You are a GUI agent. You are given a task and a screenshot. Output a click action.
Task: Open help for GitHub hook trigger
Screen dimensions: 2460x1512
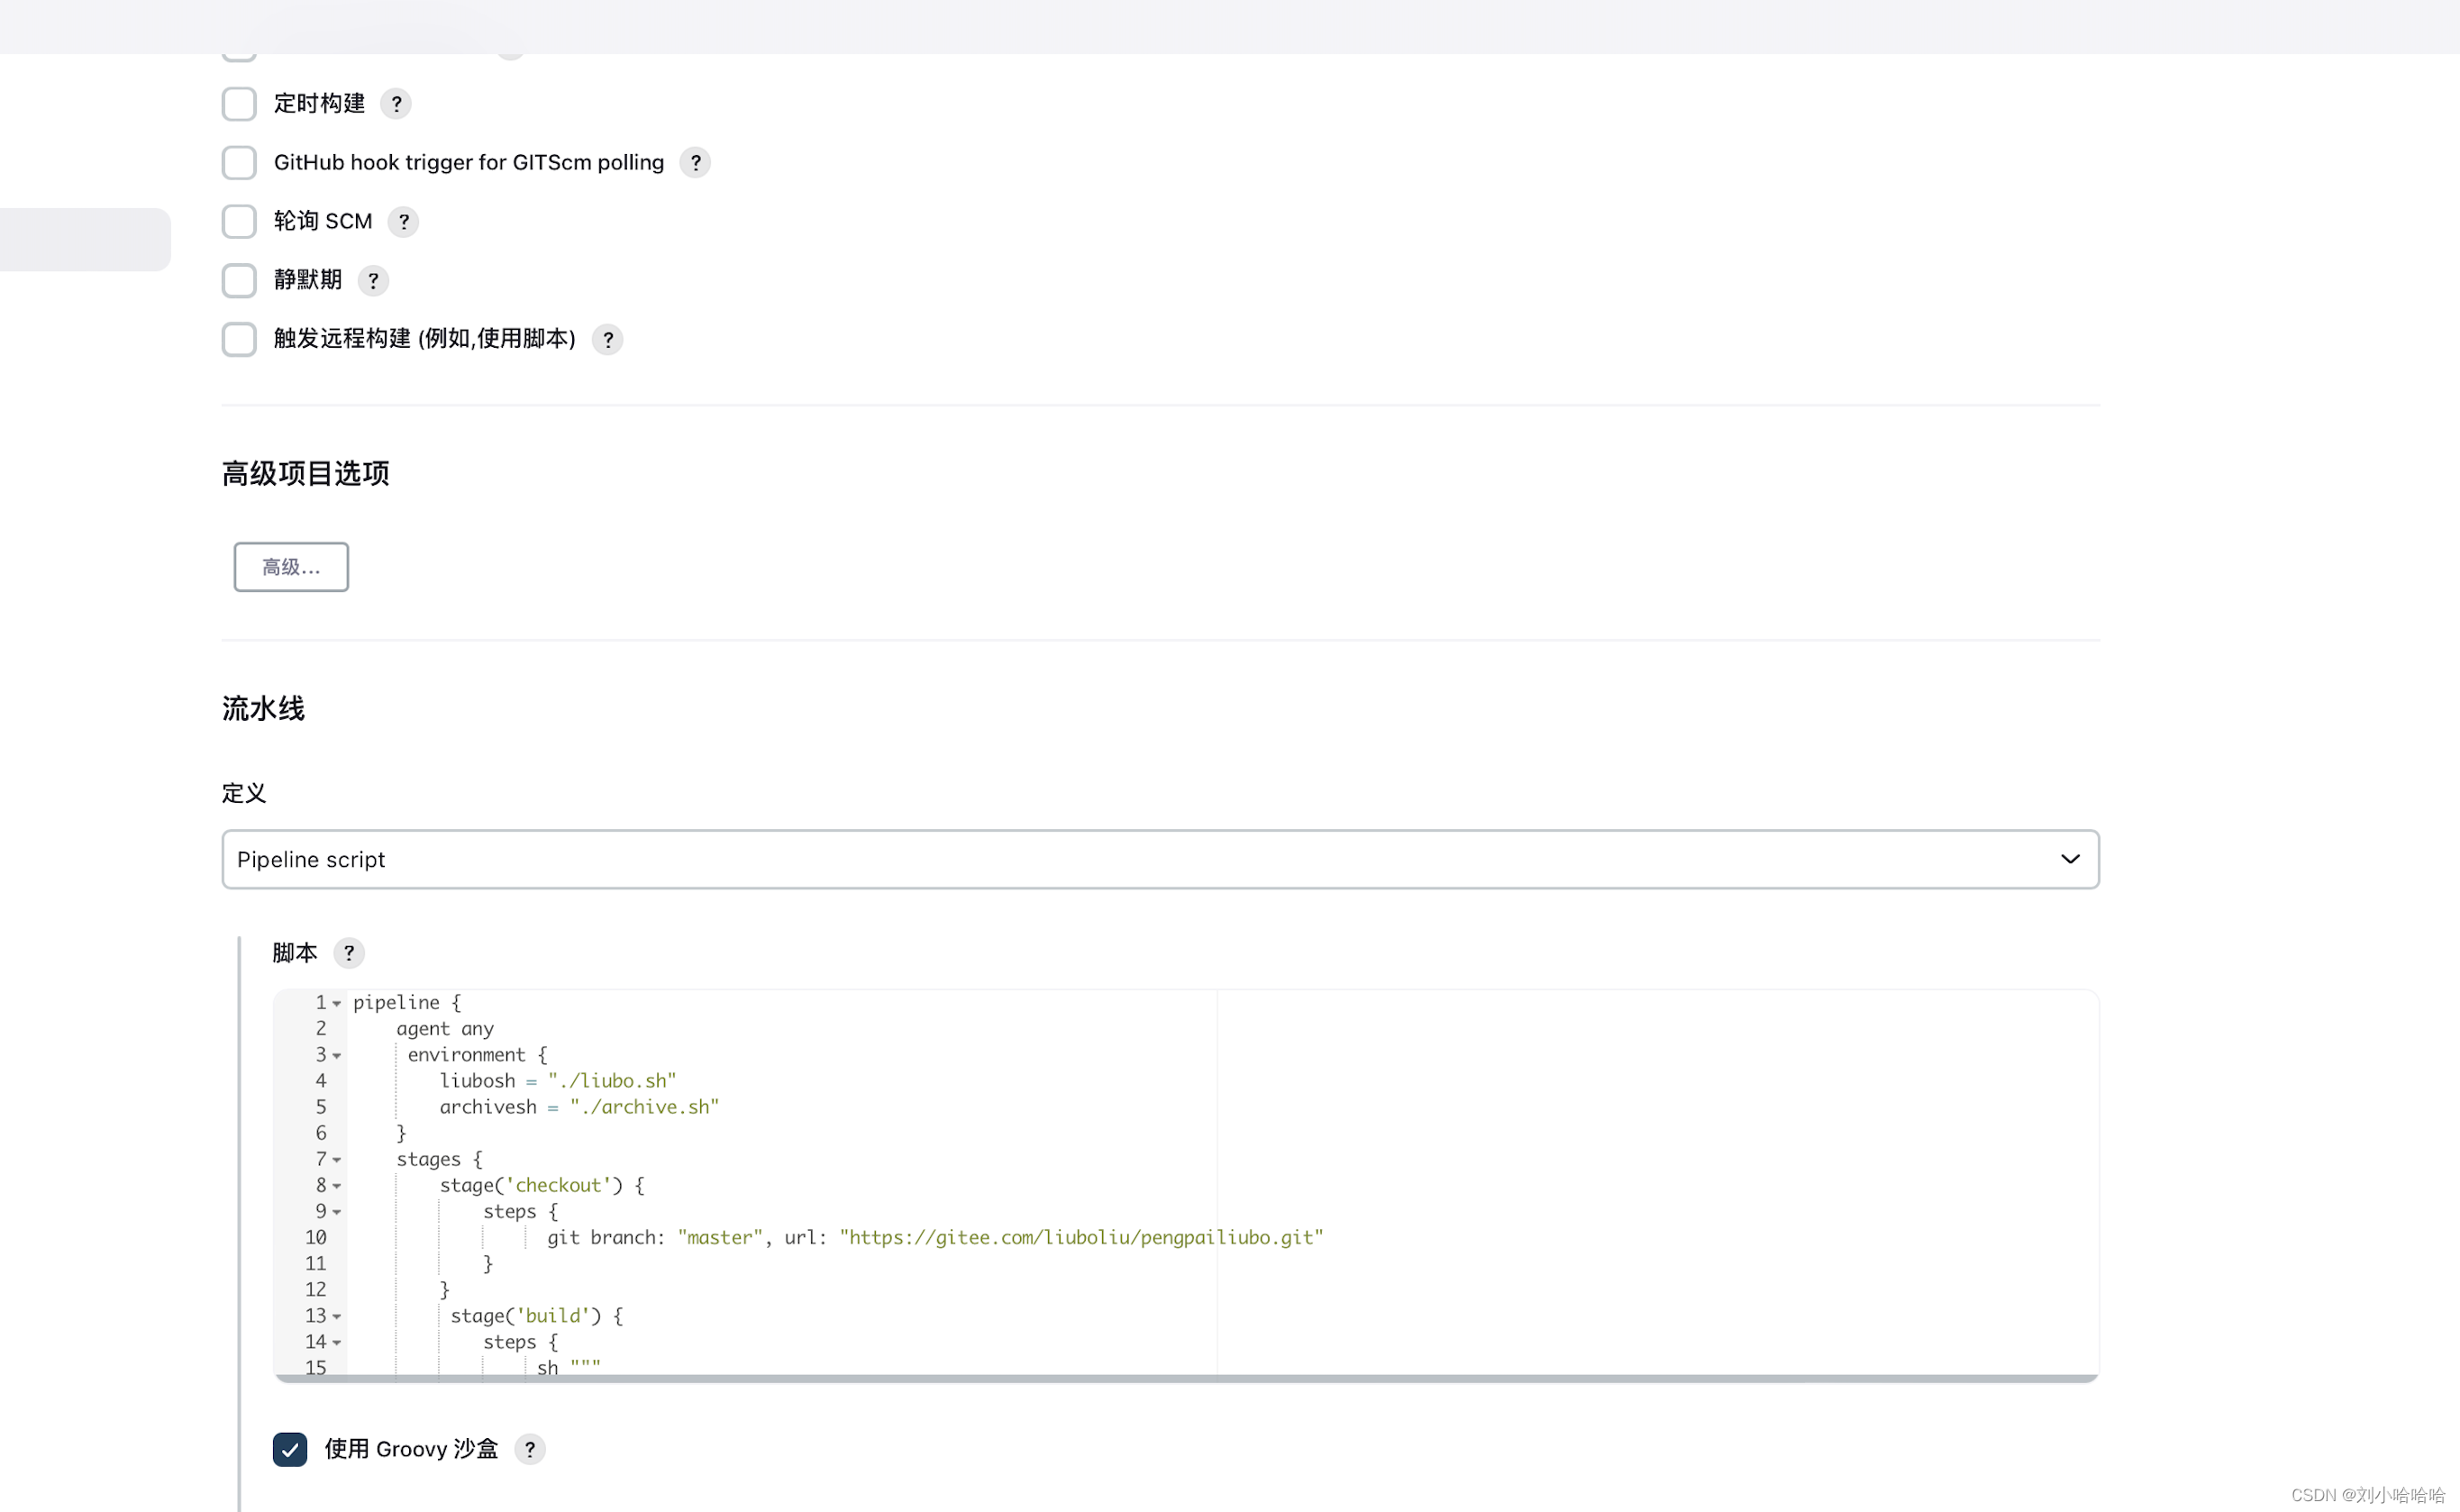click(x=695, y=163)
